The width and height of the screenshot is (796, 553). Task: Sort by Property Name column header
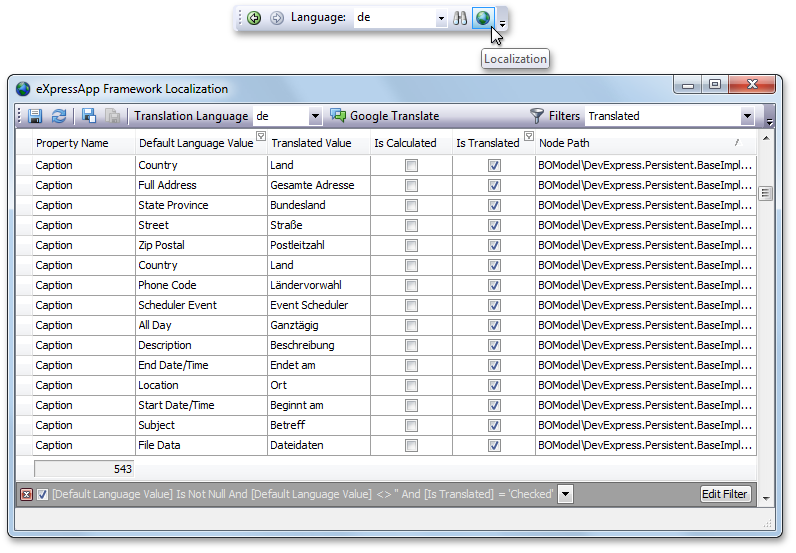coord(84,143)
